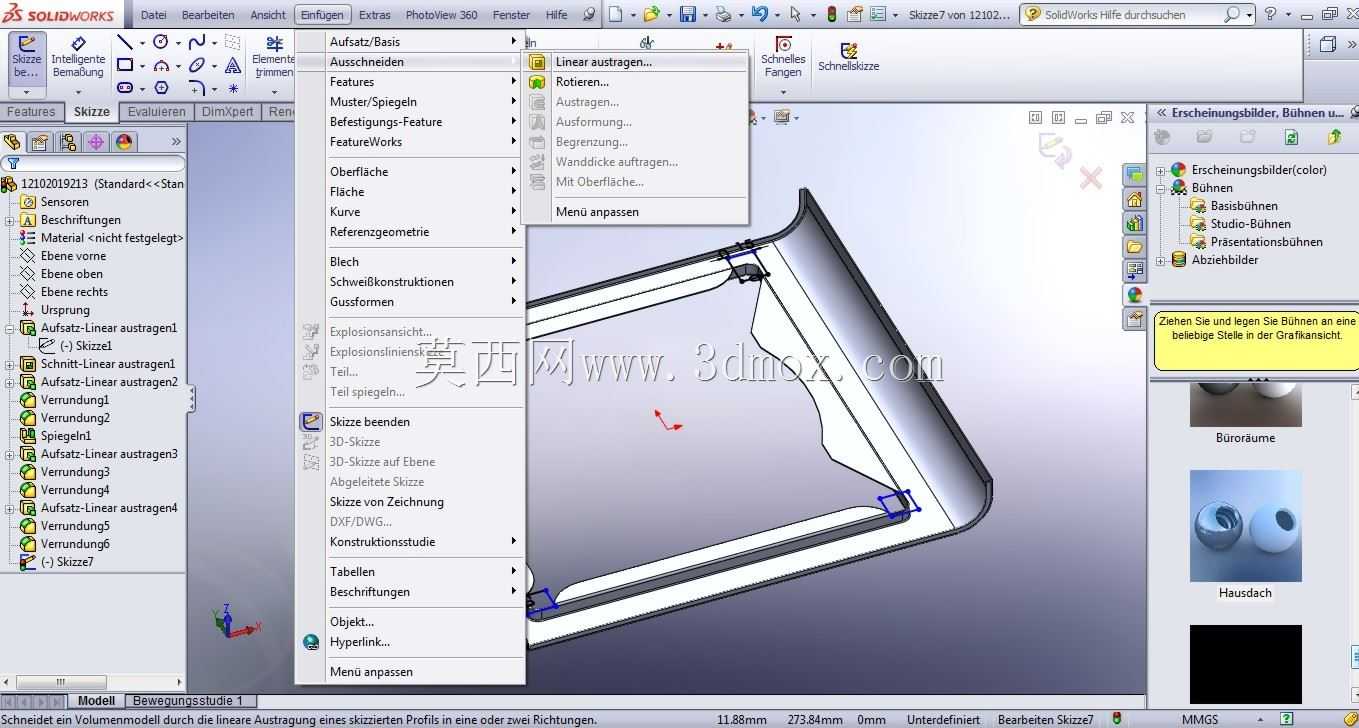Select Skizze beenden menu entry
This screenshot has width=1359, height=728.
370,422
